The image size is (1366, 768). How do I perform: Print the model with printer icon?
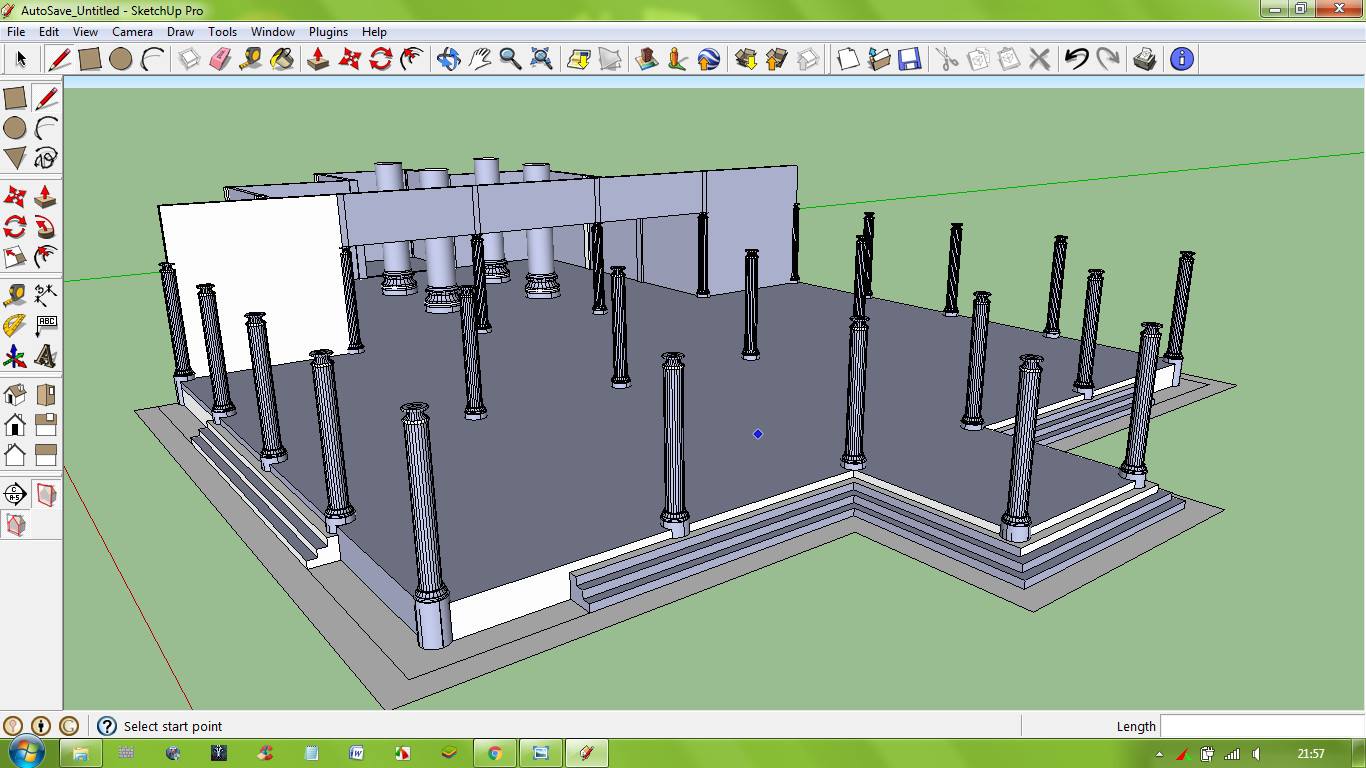point(1144,59)
